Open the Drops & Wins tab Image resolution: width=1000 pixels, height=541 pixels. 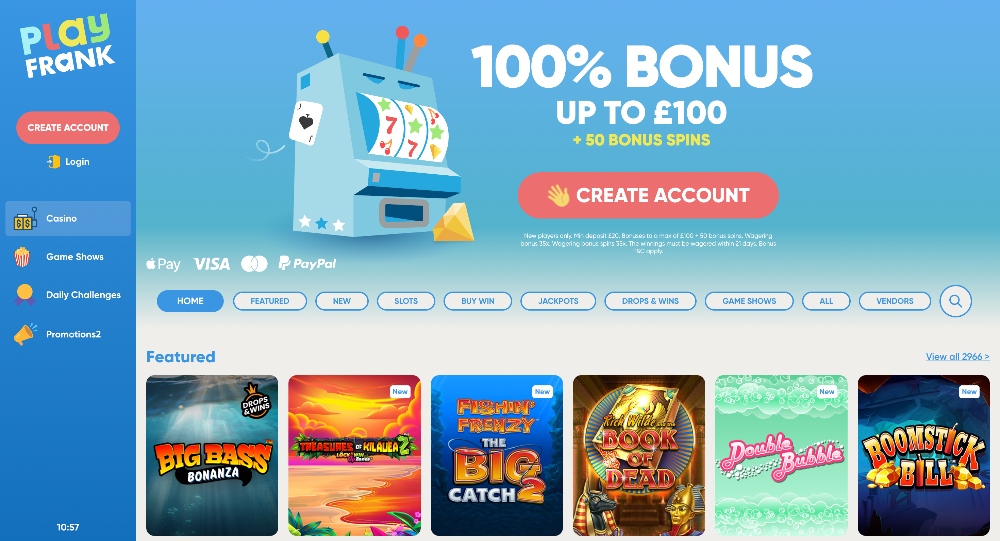(x=650, y=301)
